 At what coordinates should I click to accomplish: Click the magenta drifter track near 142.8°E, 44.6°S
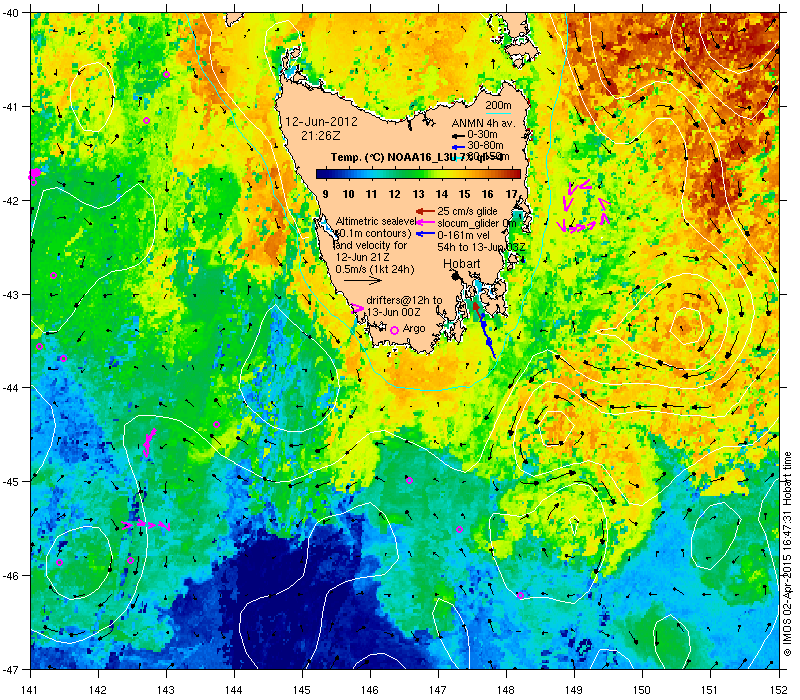149,442
